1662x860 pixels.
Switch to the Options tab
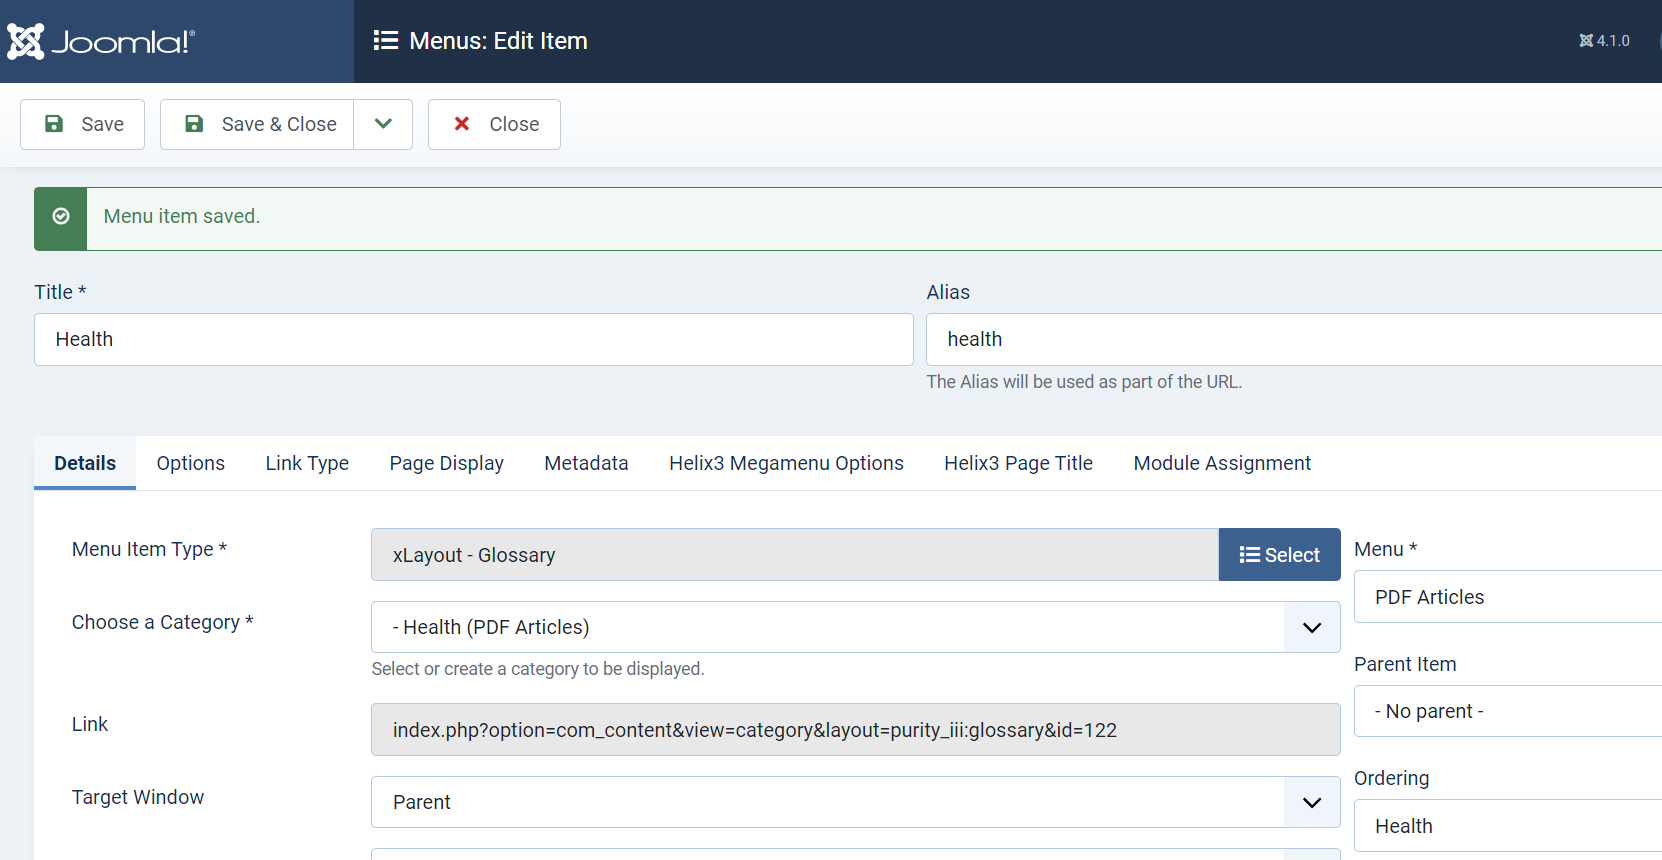pyautogui.click(x=190, y=463)
